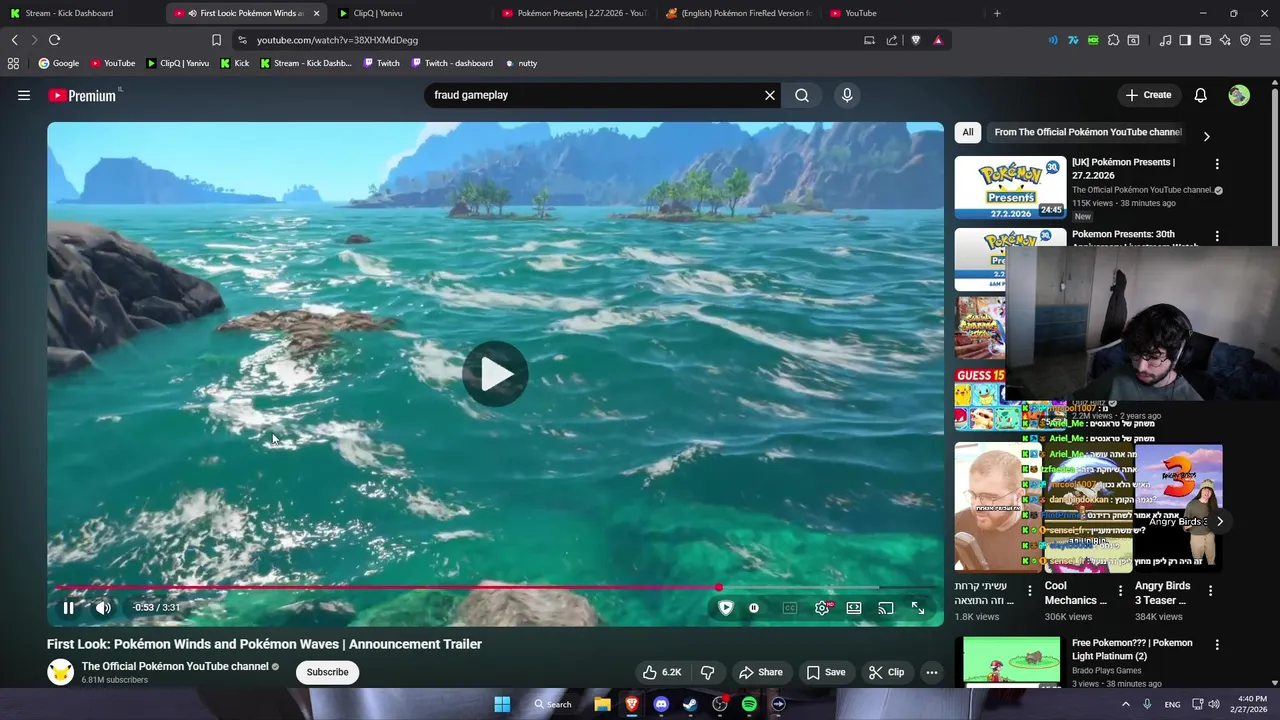The width and height of the screenshot is (1280, 720).
Task: Click the Clip scissors button
Action: tap(886, 672)
